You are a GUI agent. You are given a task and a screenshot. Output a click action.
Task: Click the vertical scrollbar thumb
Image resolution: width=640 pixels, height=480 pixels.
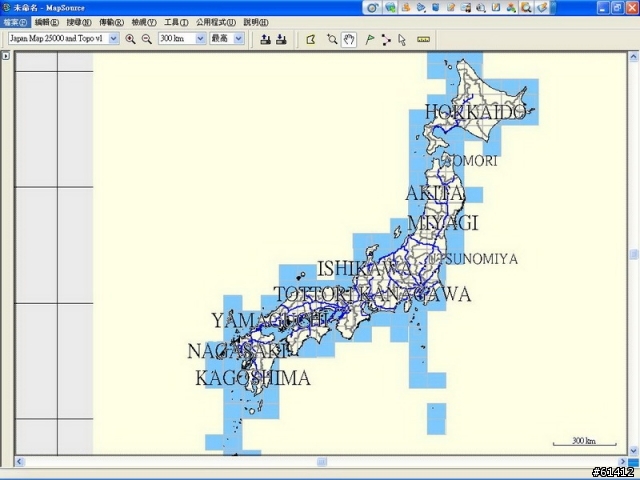[x=633, y=255]
